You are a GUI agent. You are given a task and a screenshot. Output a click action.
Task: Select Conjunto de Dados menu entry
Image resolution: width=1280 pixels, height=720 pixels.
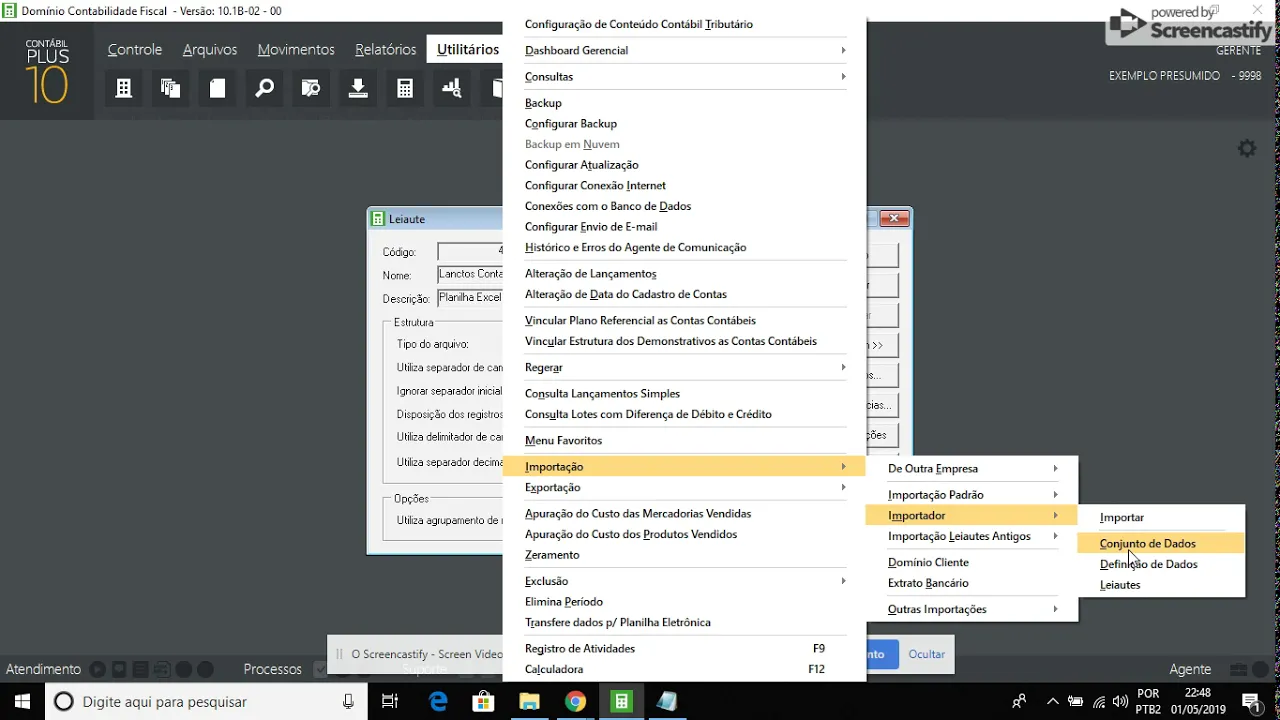coord(1160,543)
